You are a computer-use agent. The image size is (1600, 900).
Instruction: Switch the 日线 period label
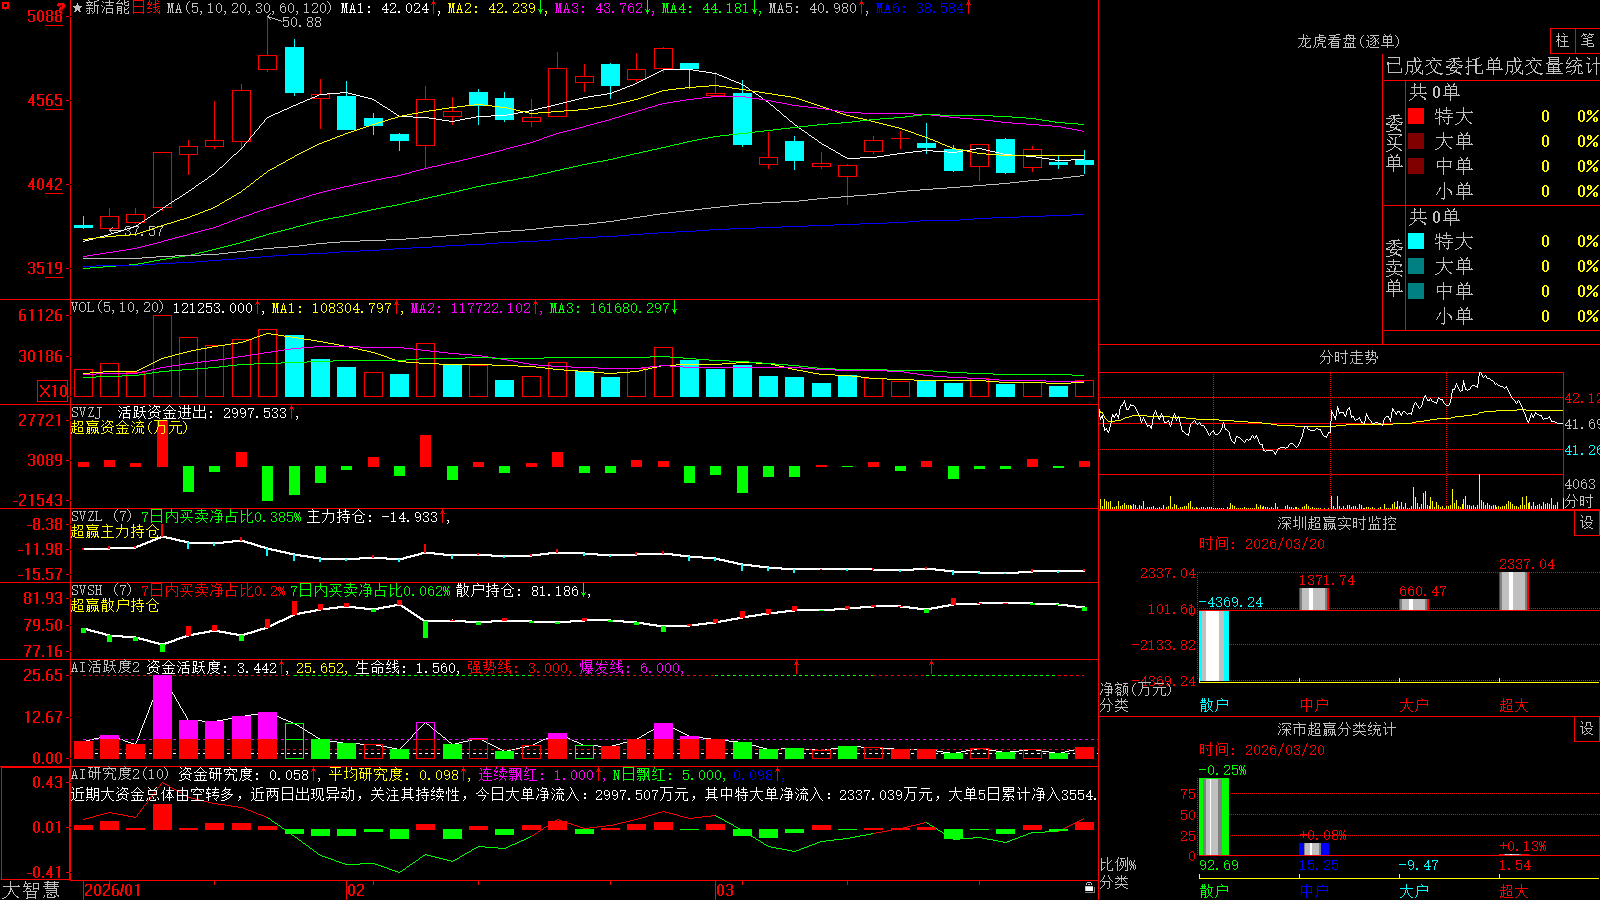click(x=146, y=8)
